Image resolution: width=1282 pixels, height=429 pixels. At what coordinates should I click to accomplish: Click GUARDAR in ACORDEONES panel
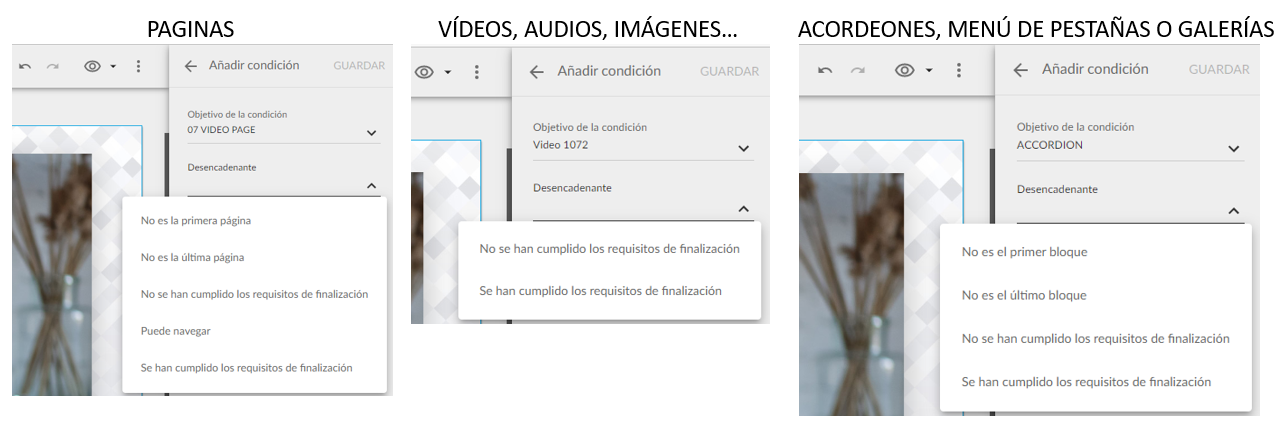click(1219, 70)
